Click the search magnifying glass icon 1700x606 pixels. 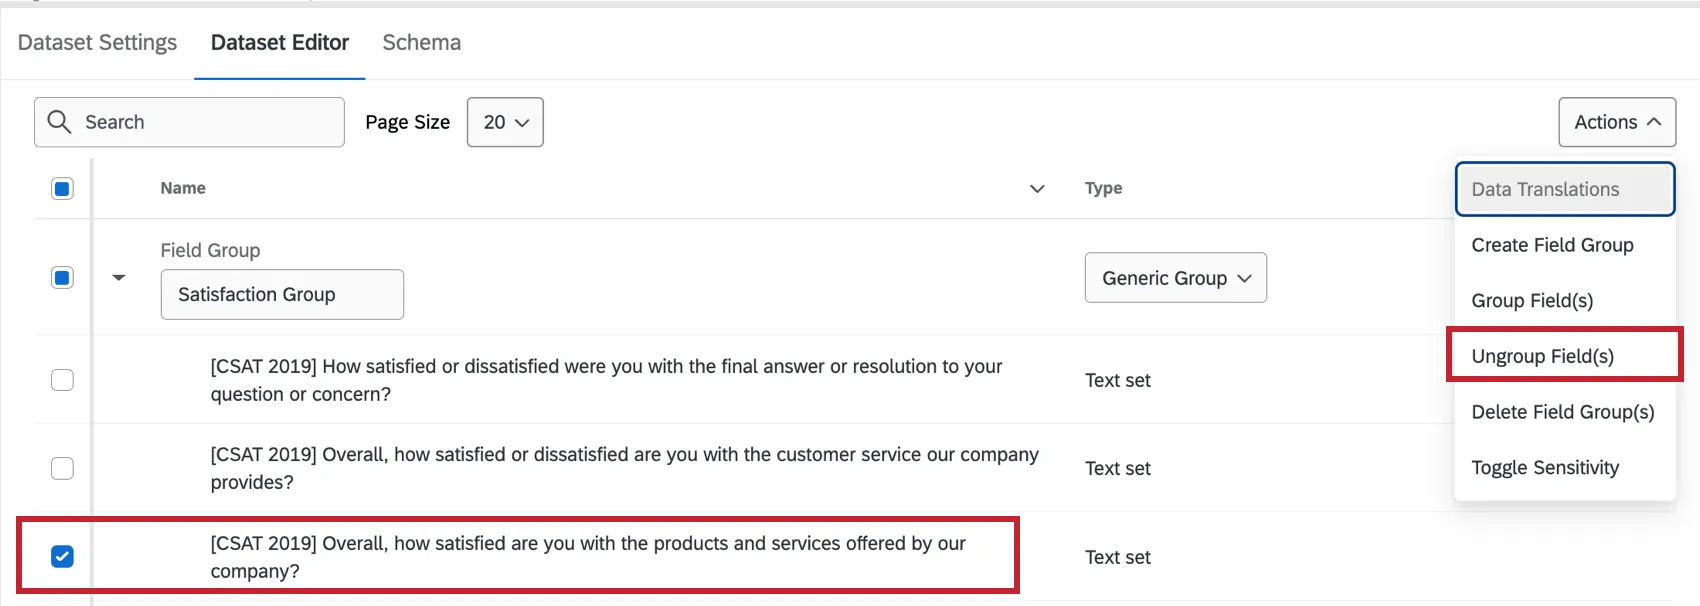point(59,121)
